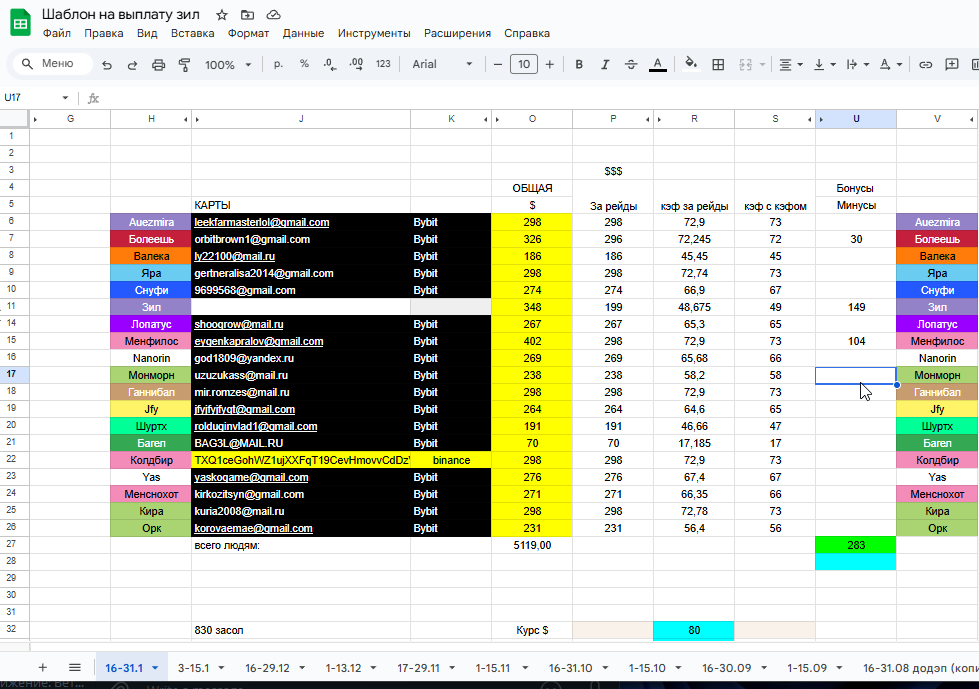
Task: Select the green cell containing 283
Action: coord(856,545)
